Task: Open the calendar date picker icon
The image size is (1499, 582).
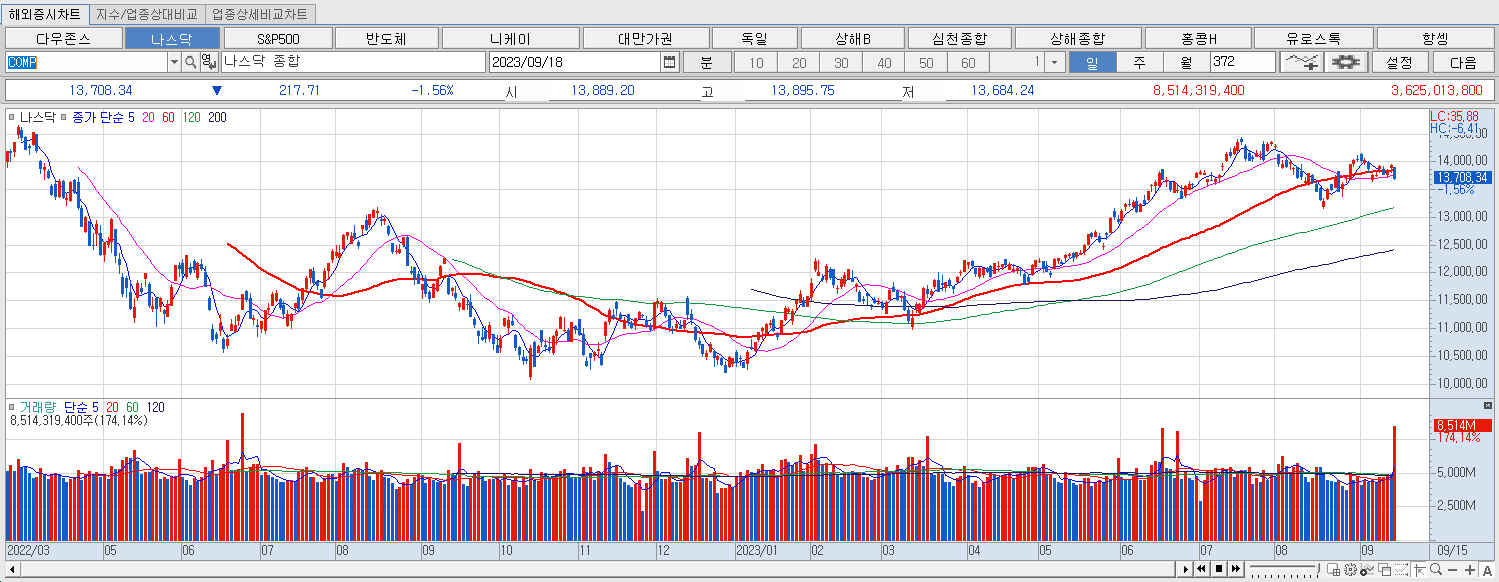Action: (x=669, y=62)
